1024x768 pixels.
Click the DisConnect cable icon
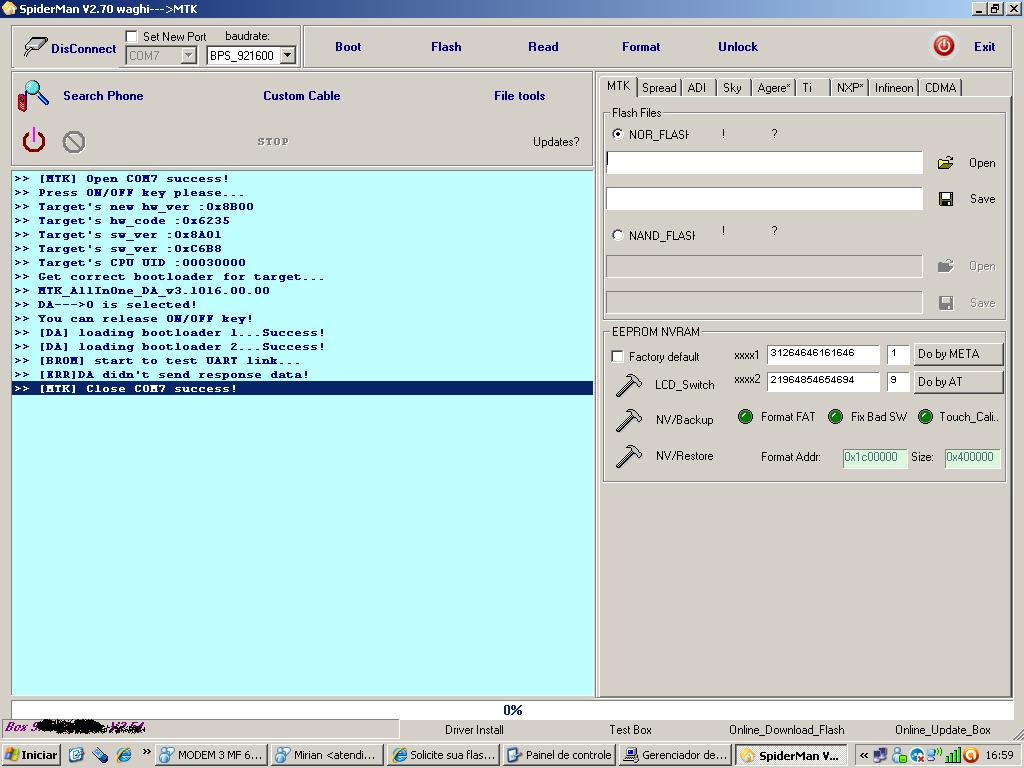(x=35, y=47)
